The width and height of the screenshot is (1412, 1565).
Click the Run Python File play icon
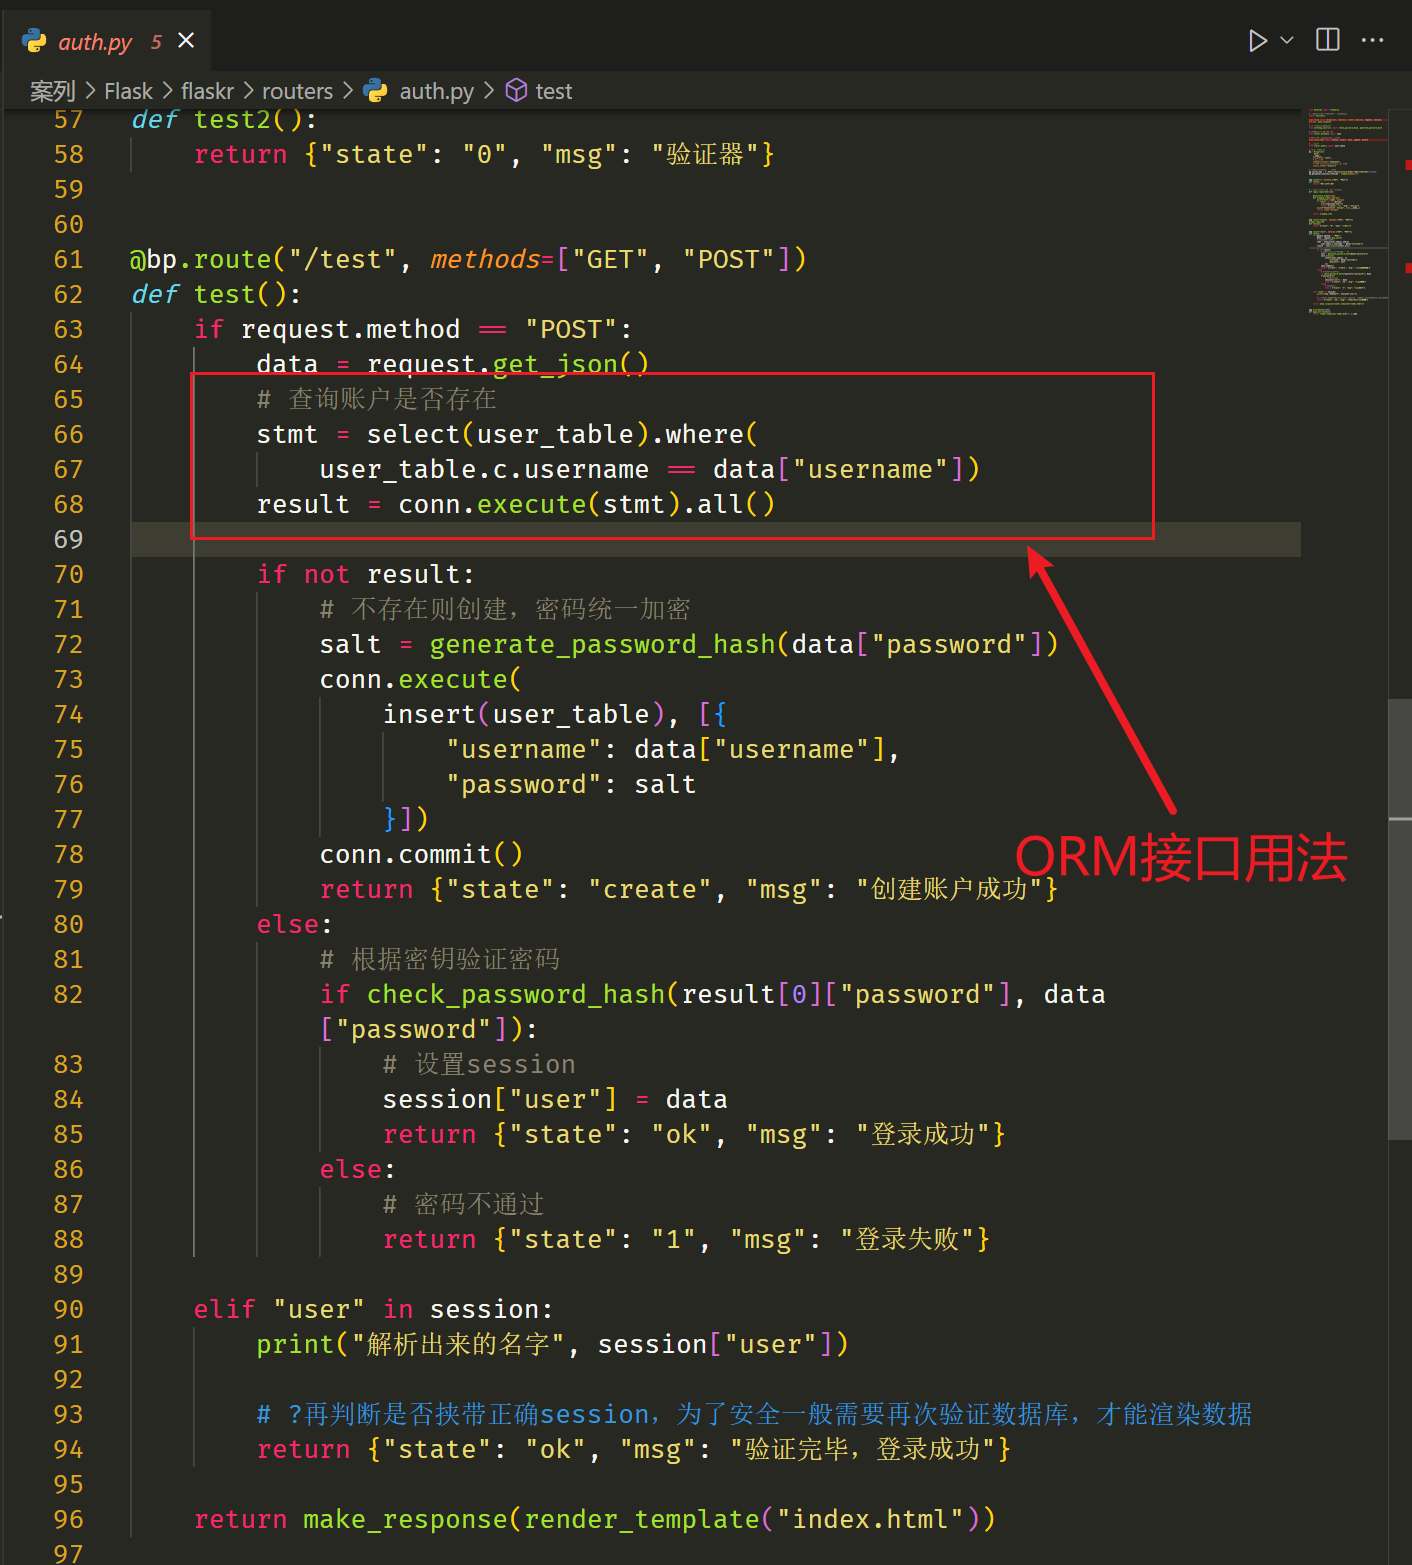1258,40
